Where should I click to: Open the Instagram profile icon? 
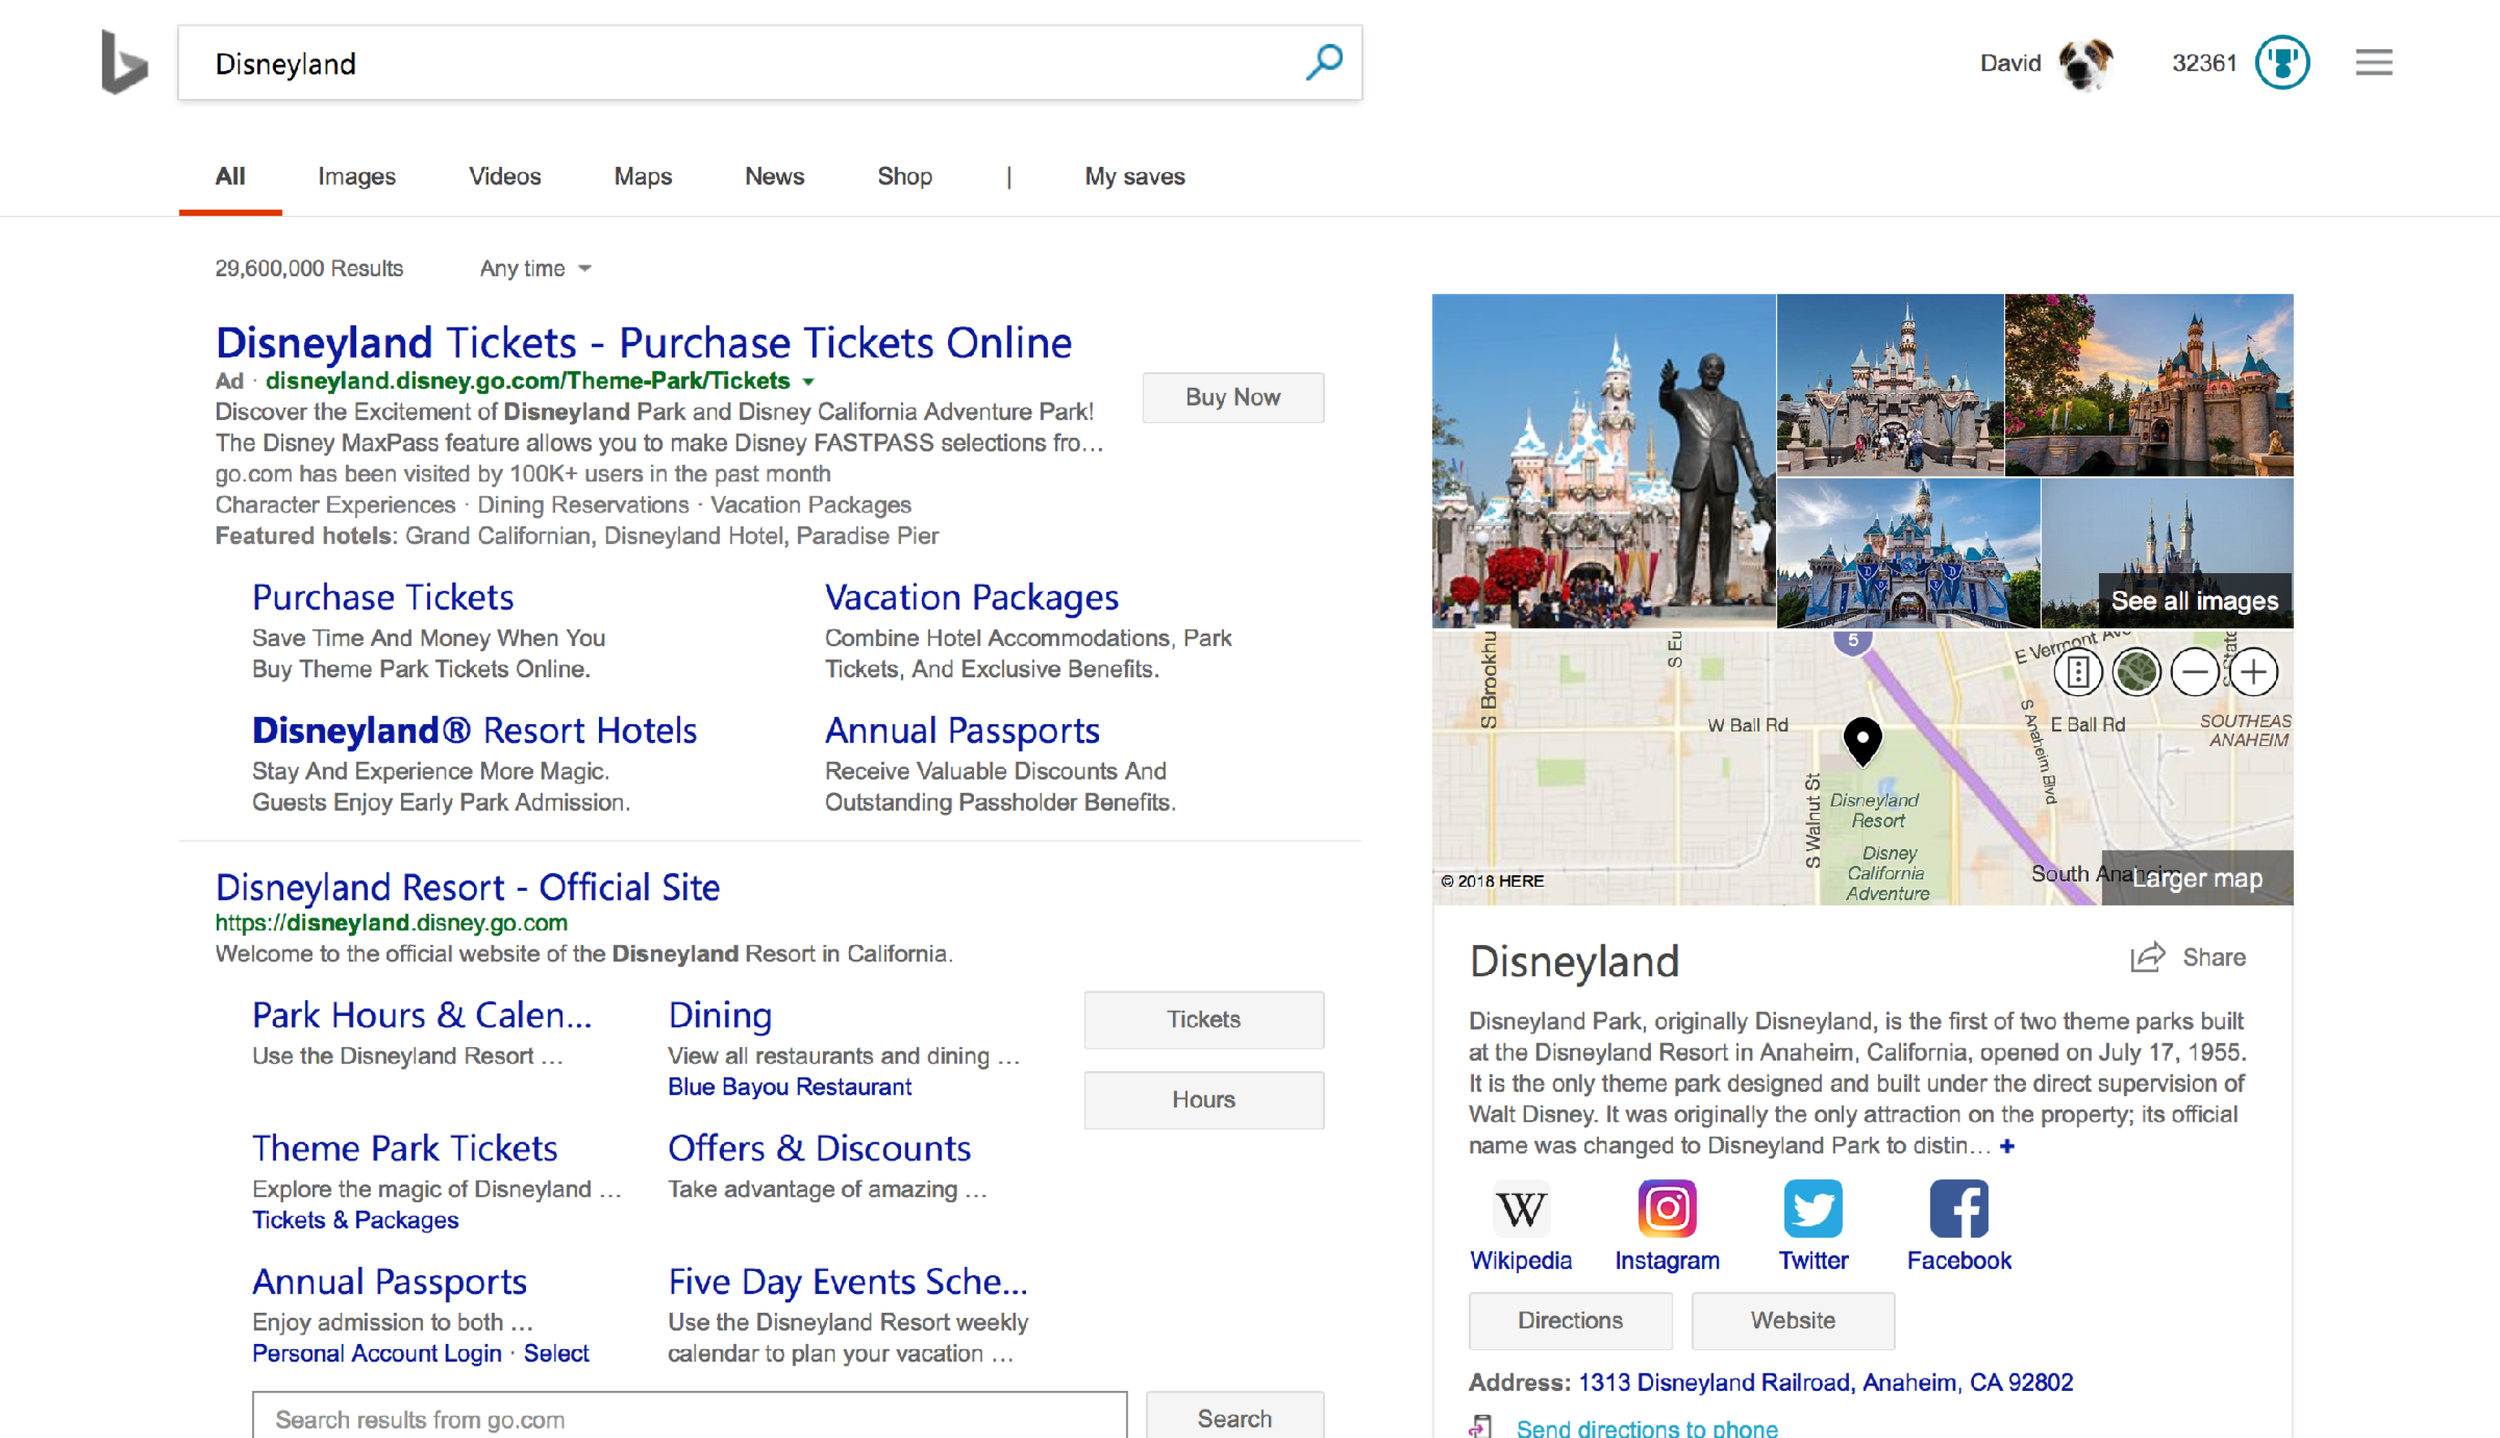[1666, 1208]
